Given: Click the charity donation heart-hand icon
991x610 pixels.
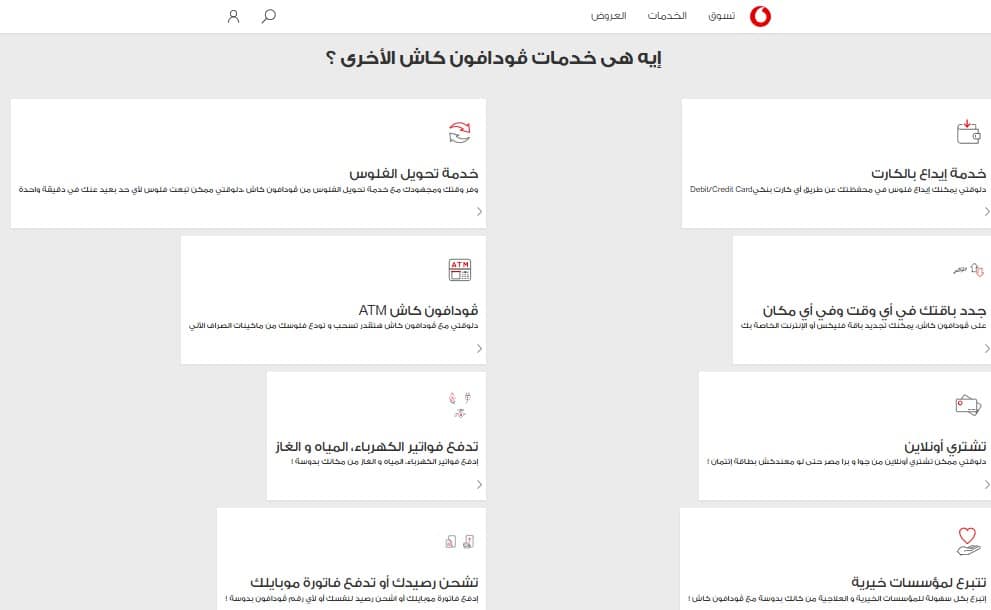Looking at the screenshot, I should pyautogui.click(x=967, y=541).
